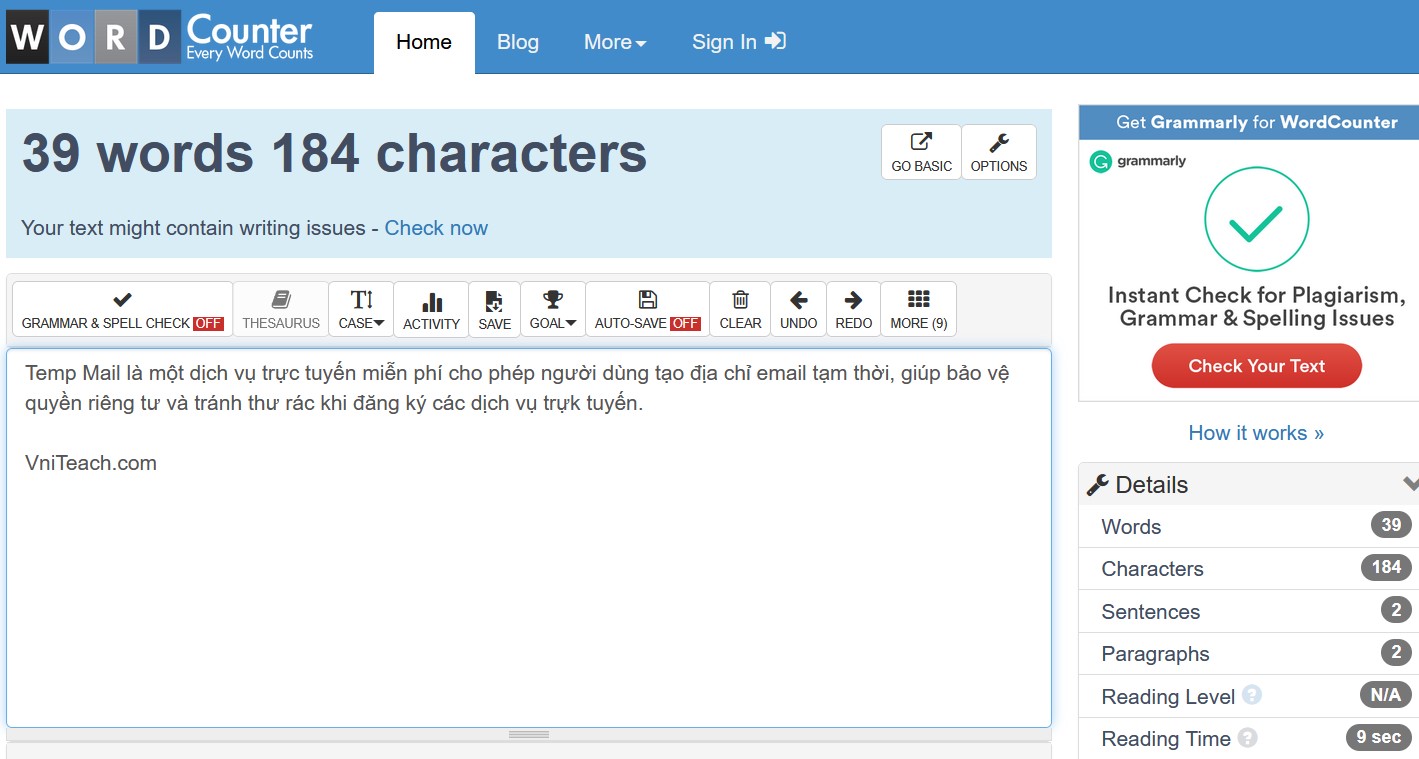Screen dimensions: 1419x759
Task: Click the WordCounter logo
Action: click(x=160, y=36)
